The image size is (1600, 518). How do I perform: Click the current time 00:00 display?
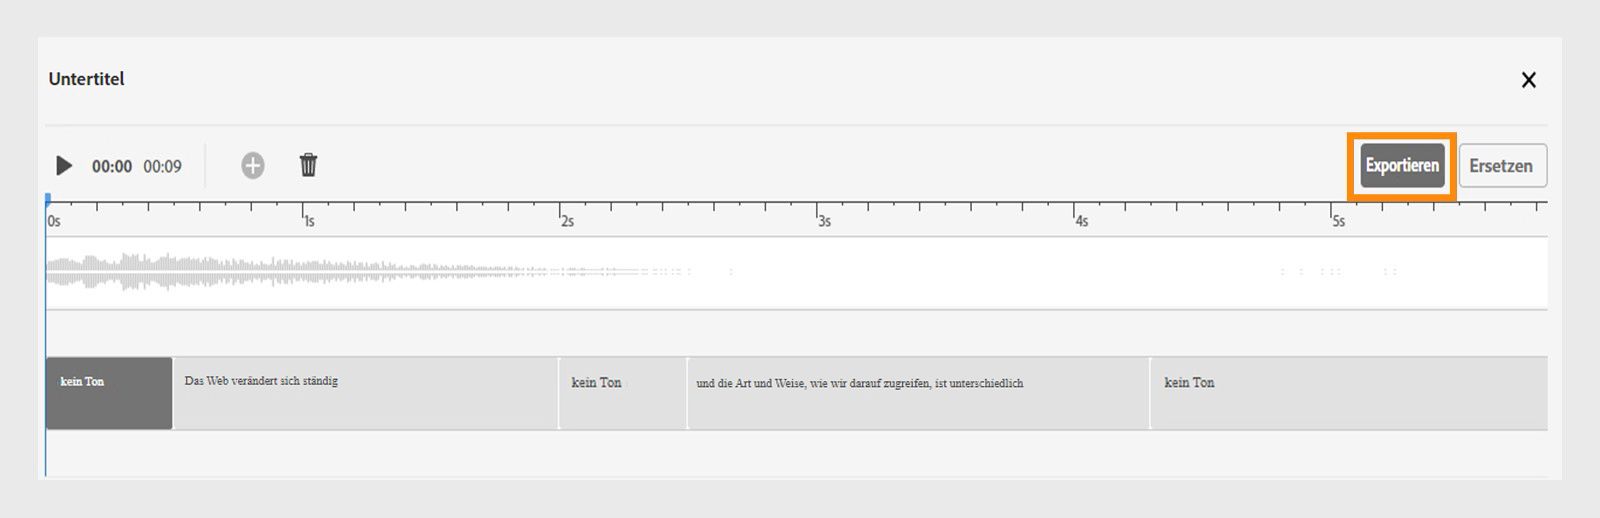[x=112, y=167]
